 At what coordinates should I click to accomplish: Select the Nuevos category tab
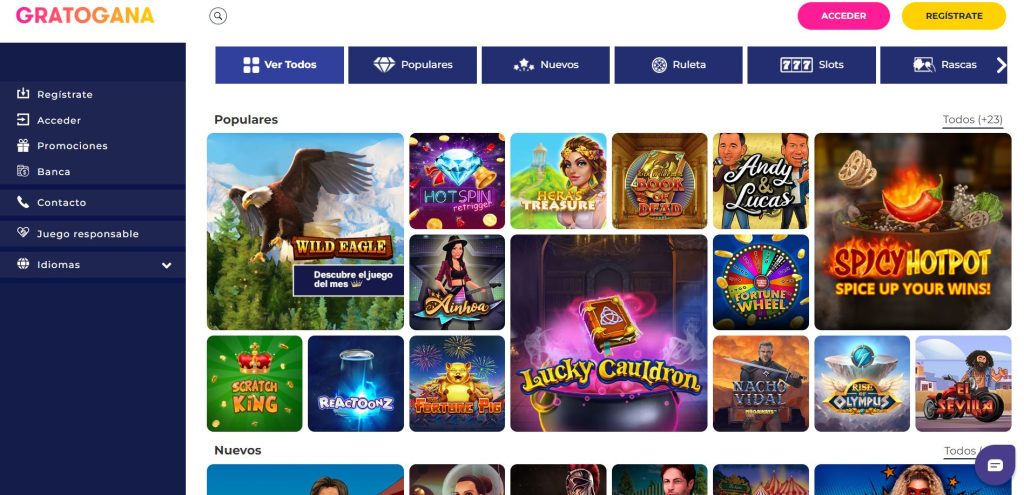545,65
